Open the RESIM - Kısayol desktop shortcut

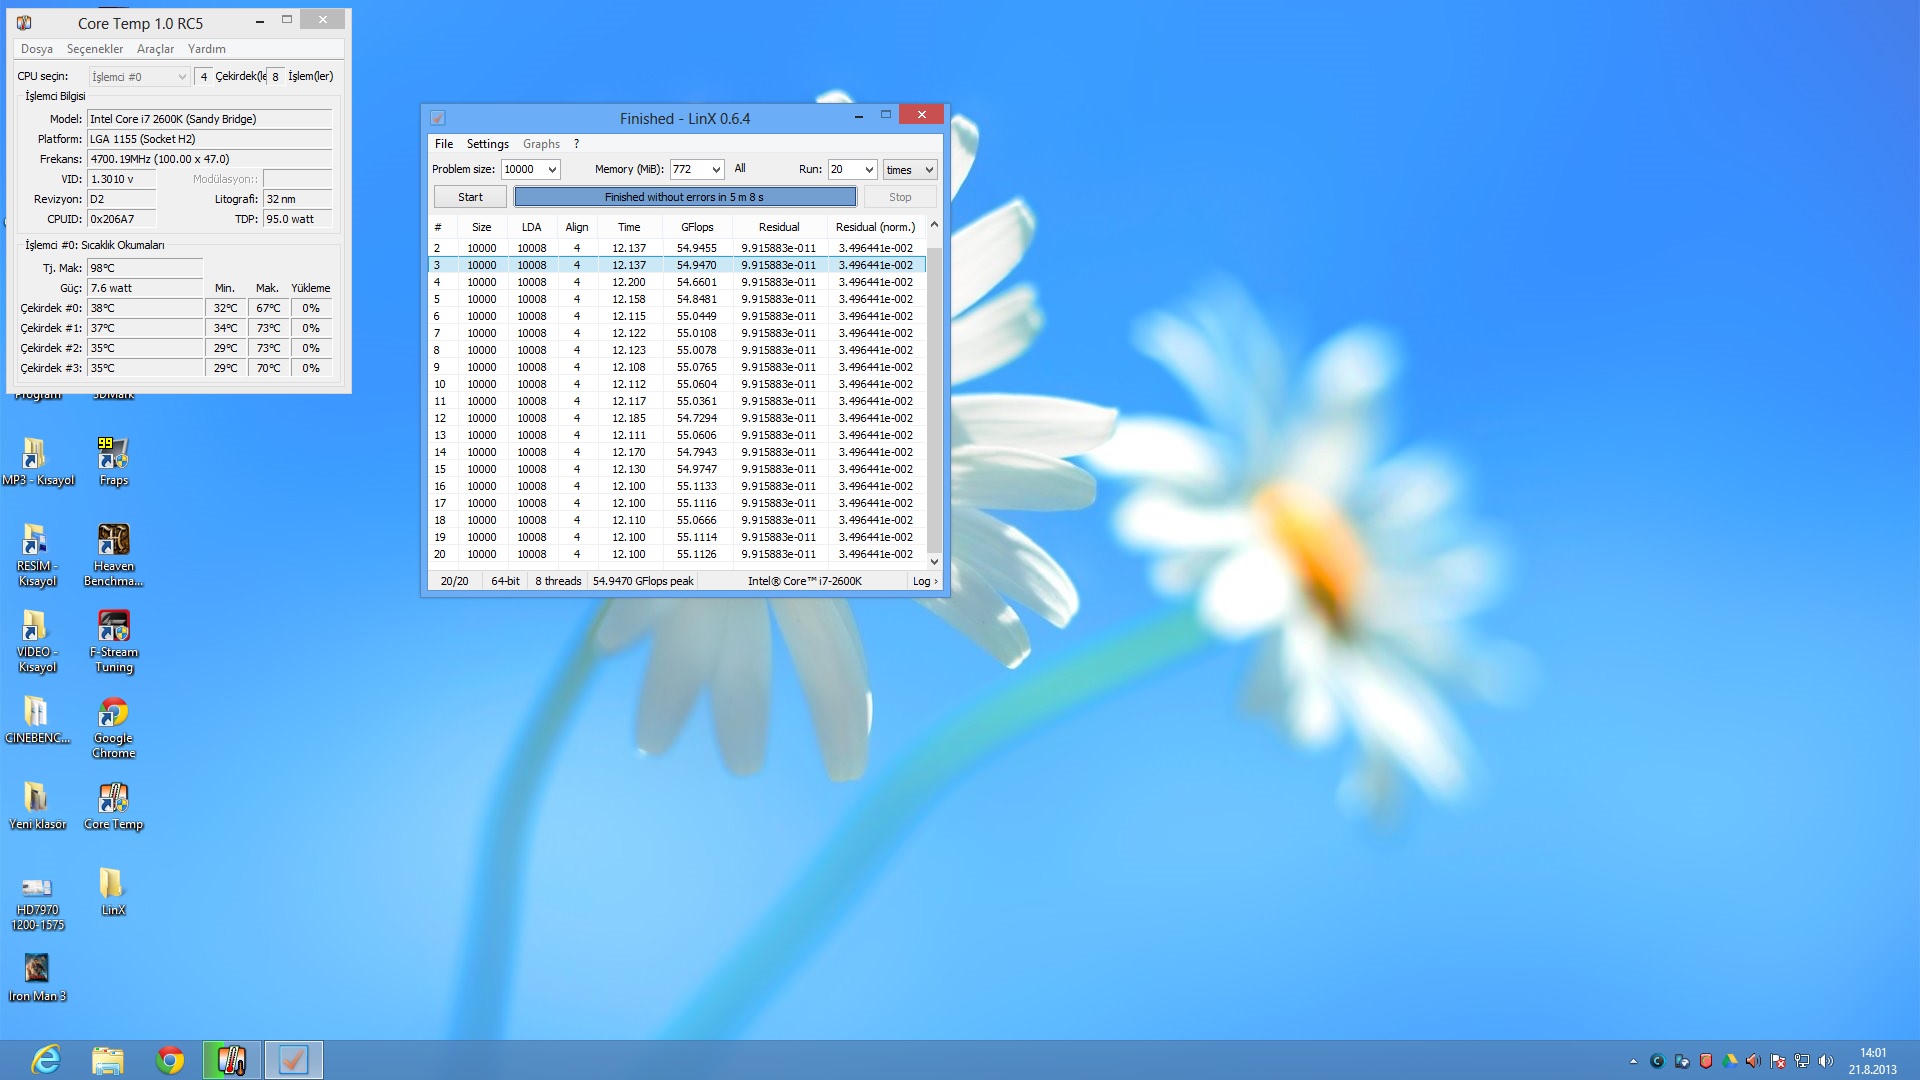(37, 553)
